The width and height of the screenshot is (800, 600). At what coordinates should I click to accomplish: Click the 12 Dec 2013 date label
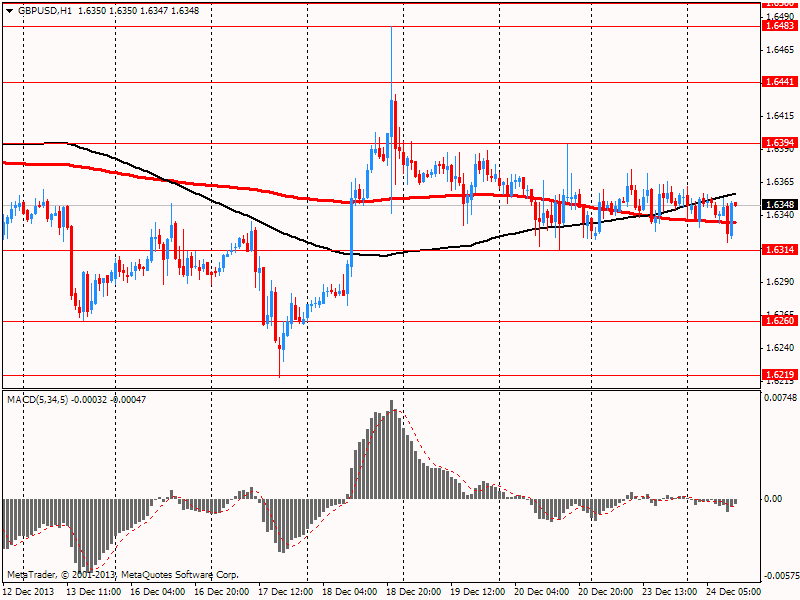[x=30, y=592]
